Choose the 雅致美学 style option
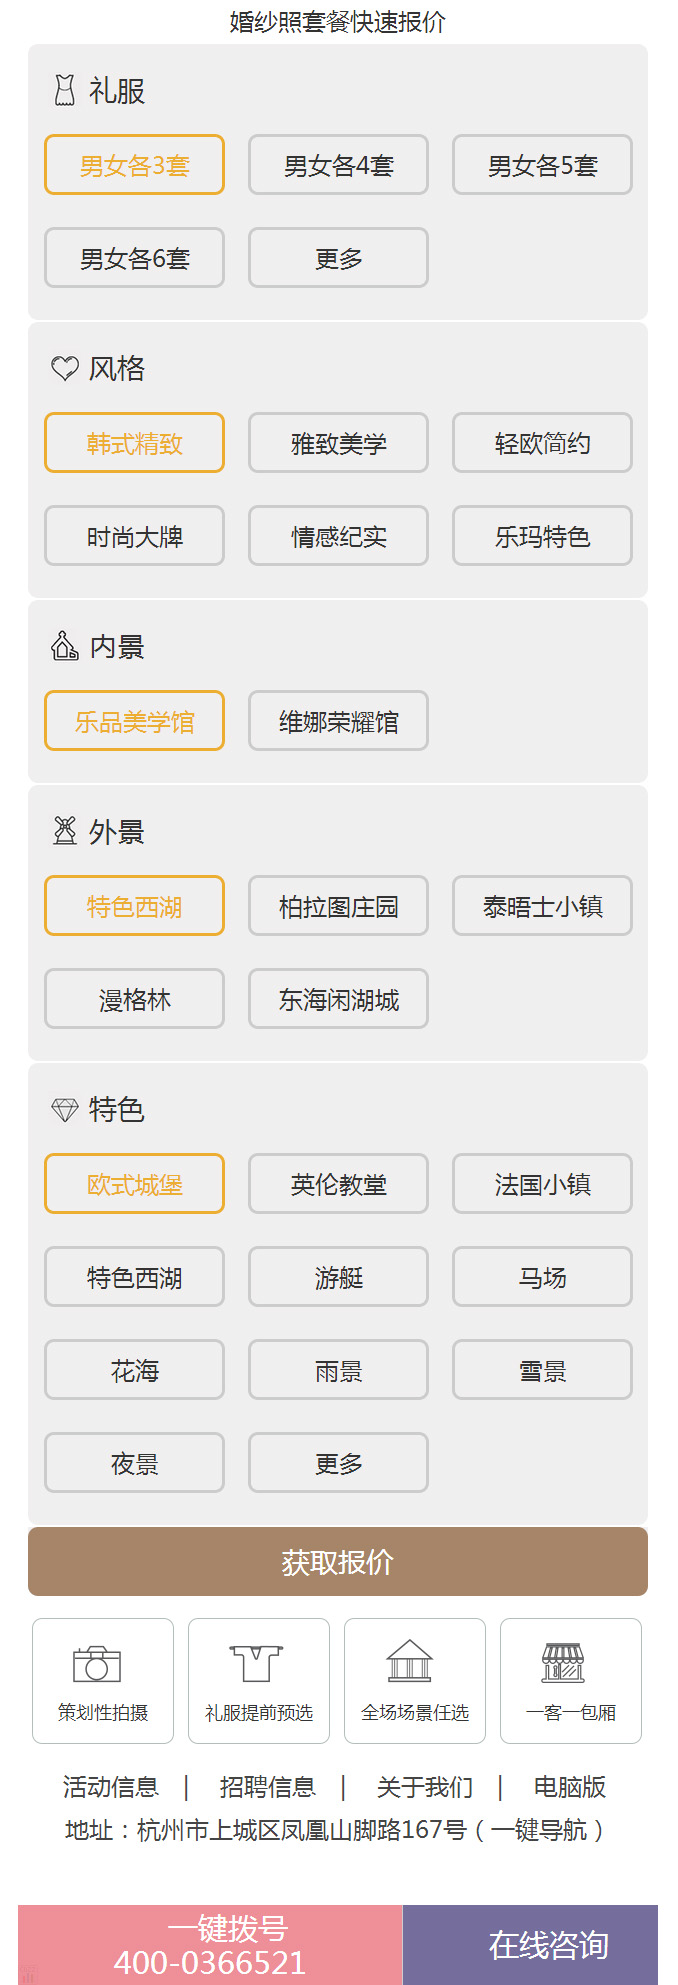678x1985 pixels. coord(338,443)
